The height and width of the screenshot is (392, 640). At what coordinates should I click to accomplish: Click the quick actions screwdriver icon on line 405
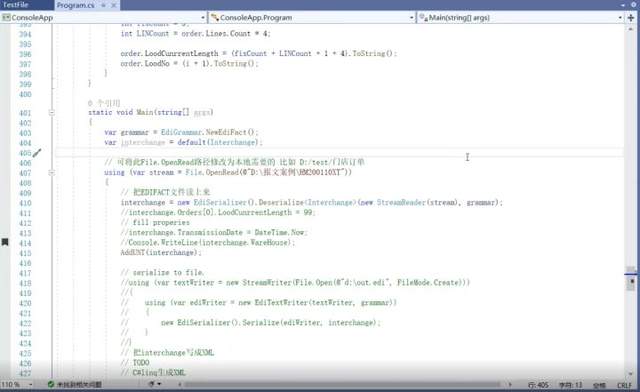point(37,153)
